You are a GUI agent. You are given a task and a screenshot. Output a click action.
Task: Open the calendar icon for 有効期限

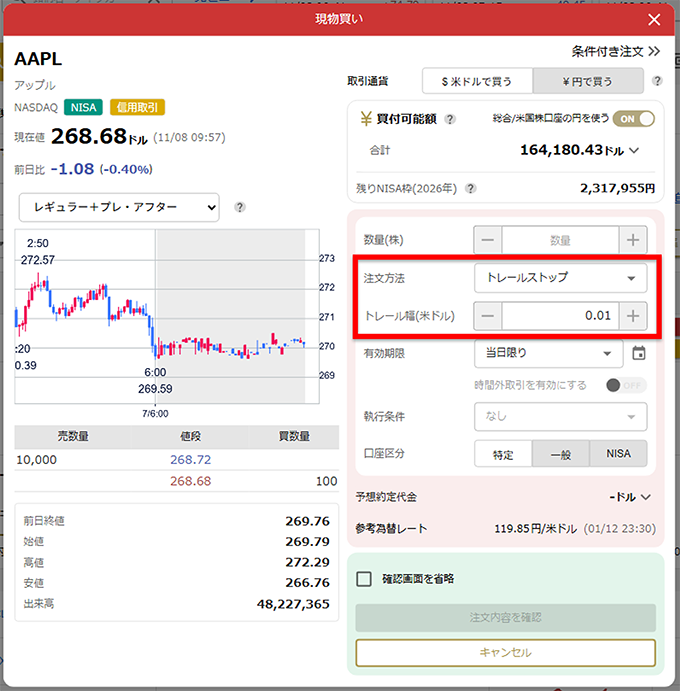pos(639,353)
